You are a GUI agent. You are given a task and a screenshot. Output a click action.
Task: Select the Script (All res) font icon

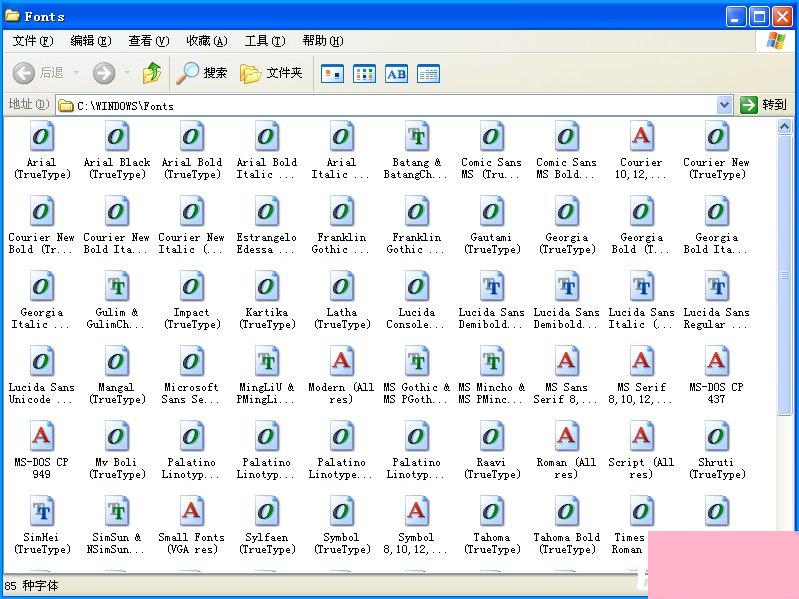pyautogui.click(x=641, y=436)
